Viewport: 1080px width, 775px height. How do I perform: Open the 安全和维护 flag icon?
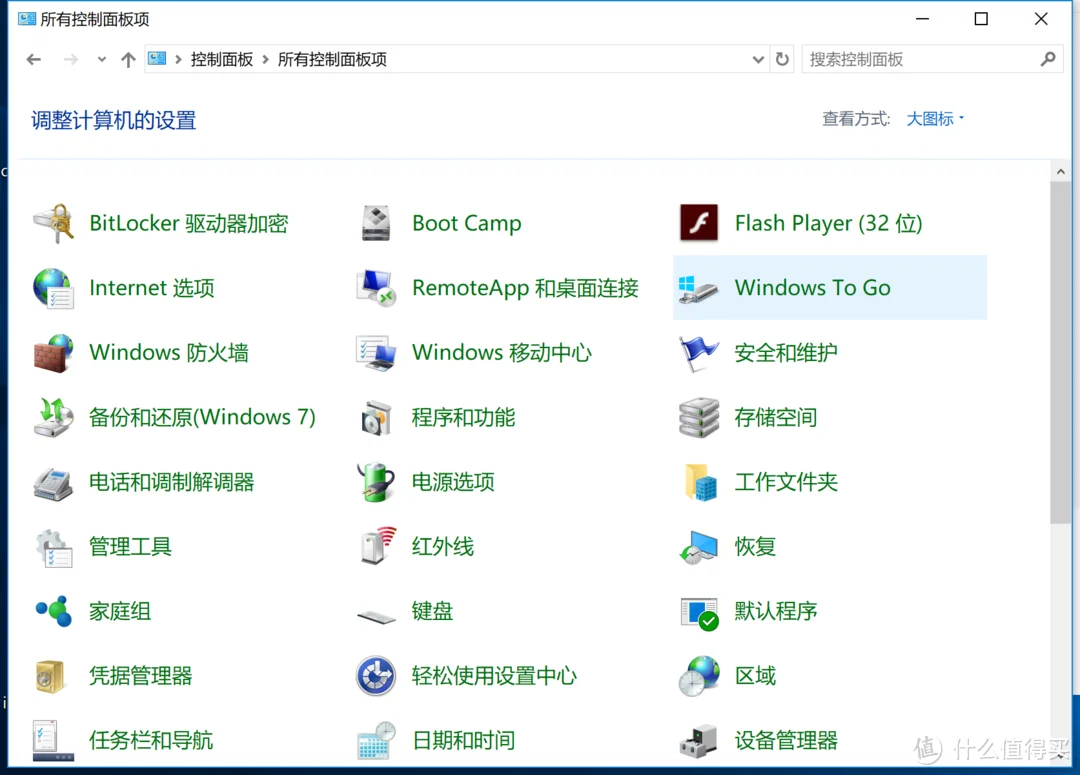[698, 353]
